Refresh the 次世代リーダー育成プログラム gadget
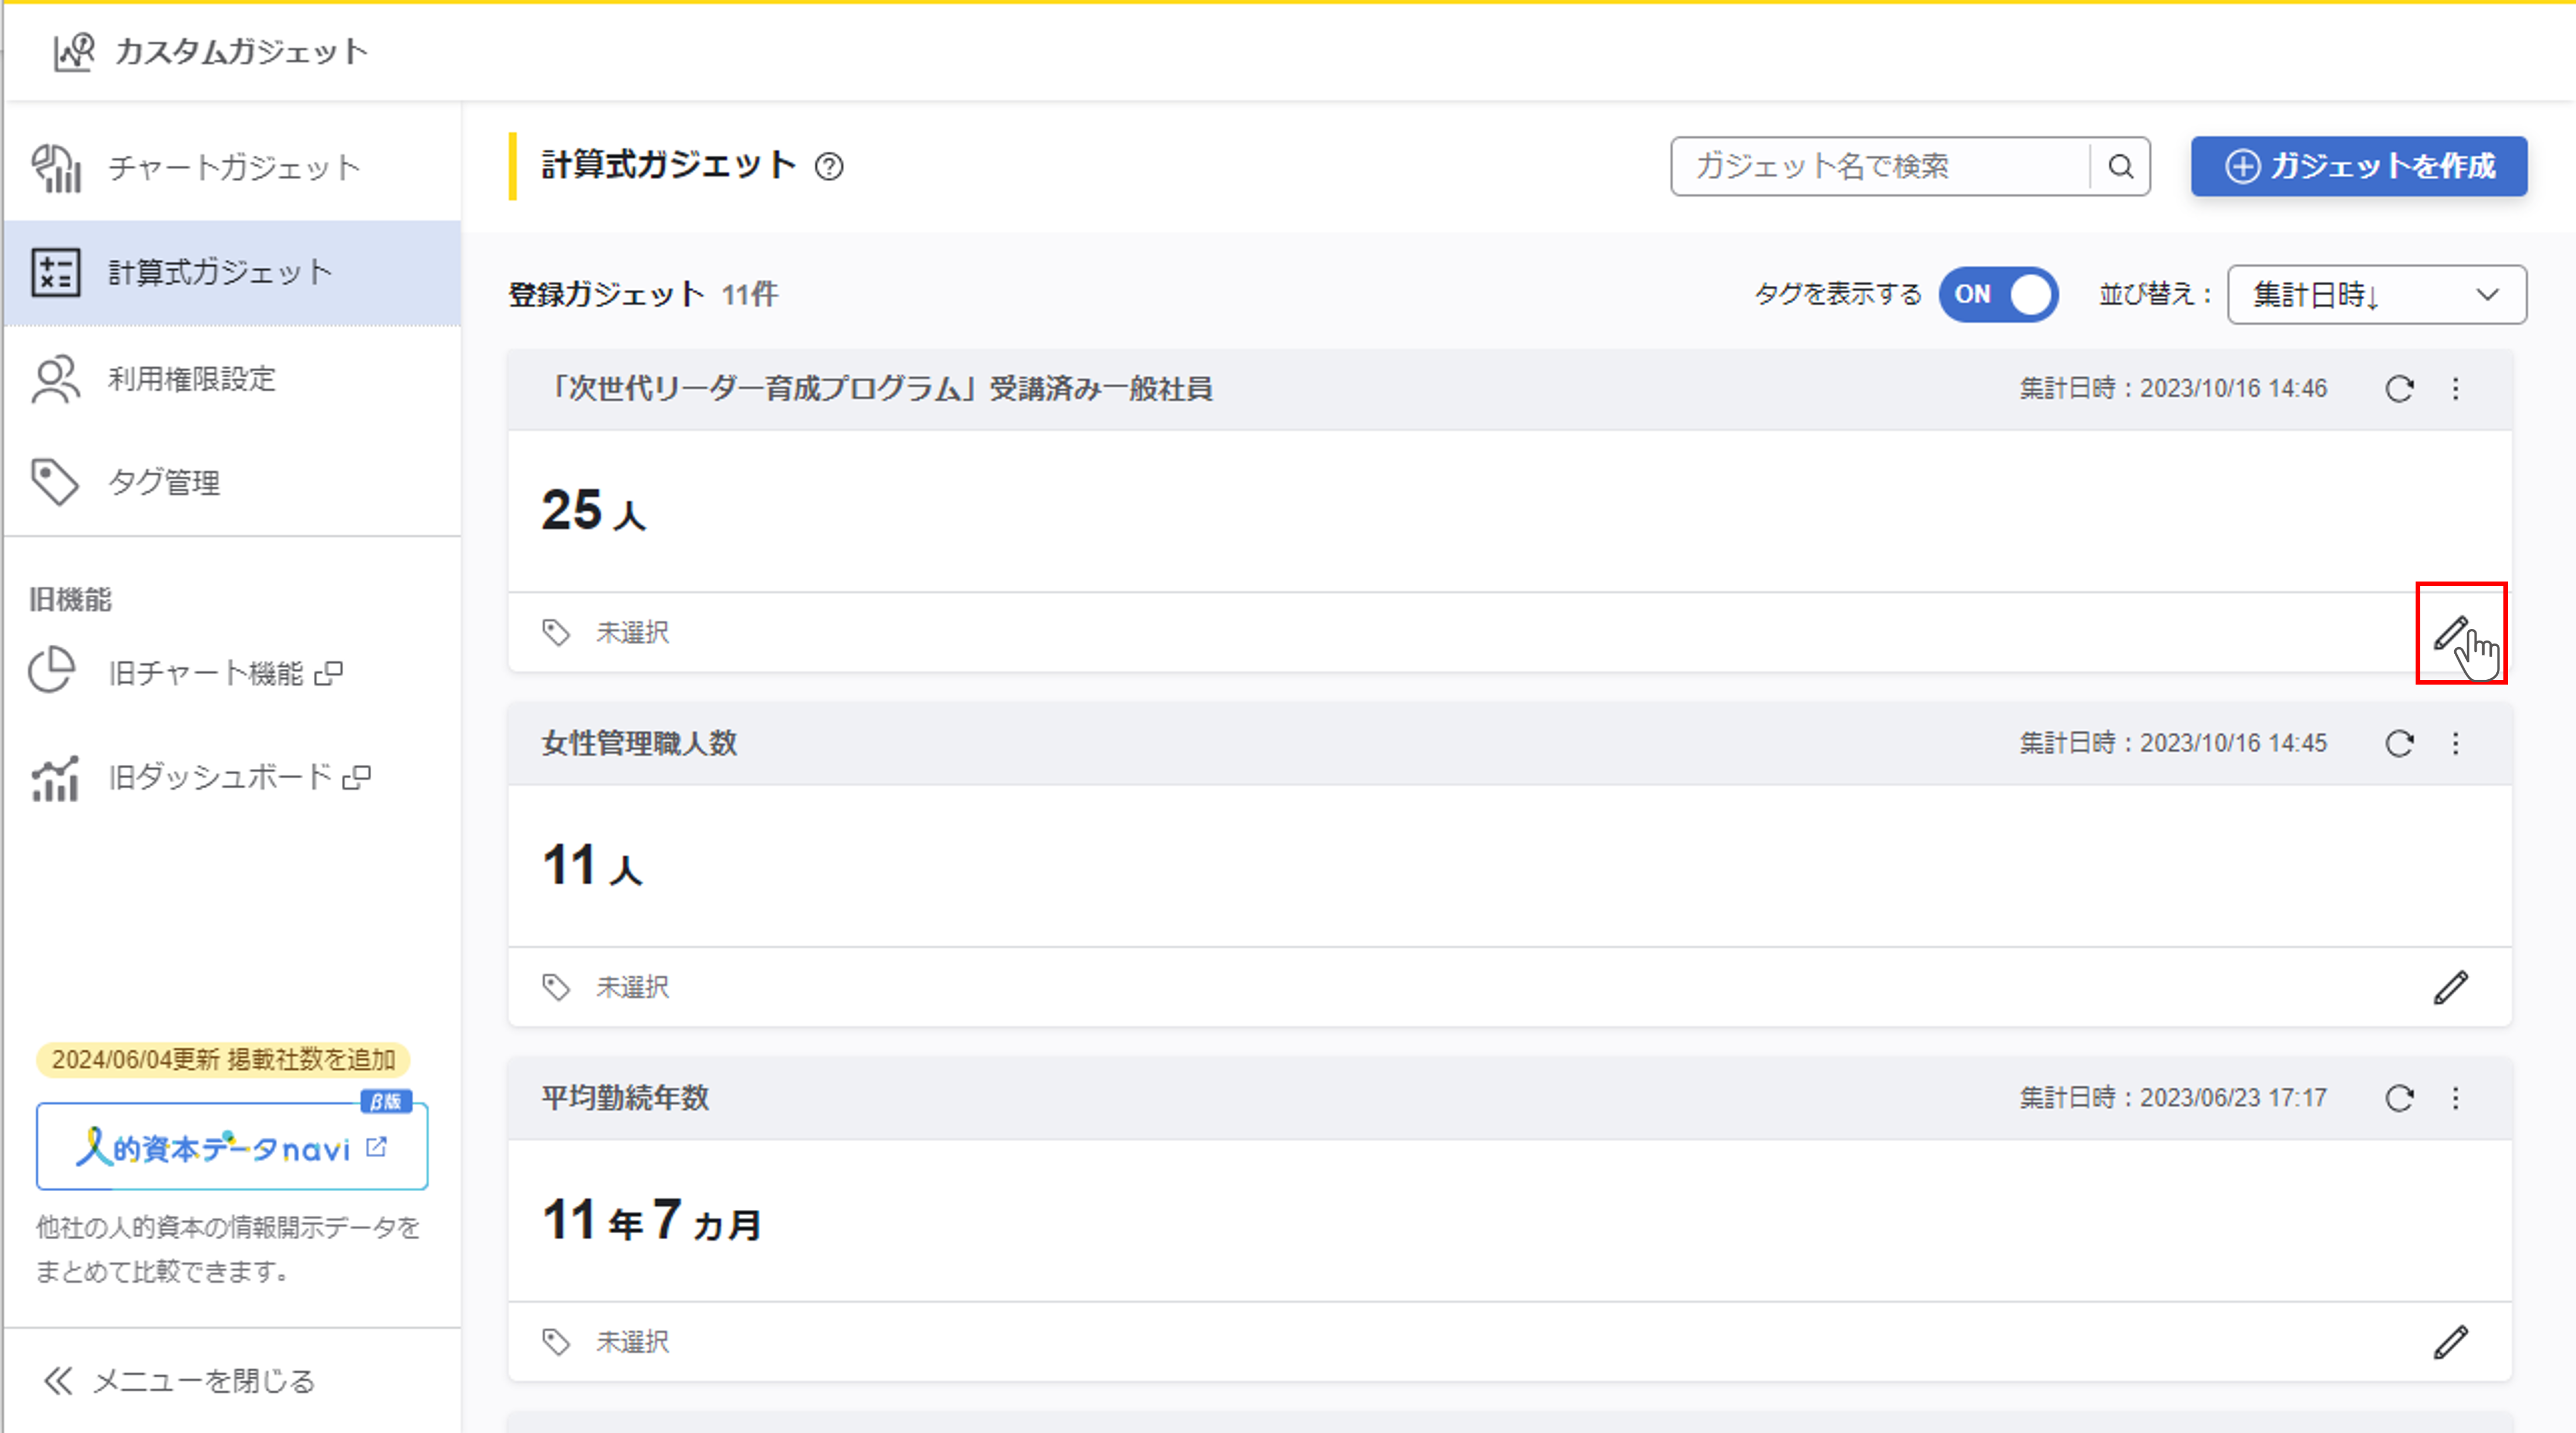This screenshot has height=1433, width=2576. tap(2399, 389)
